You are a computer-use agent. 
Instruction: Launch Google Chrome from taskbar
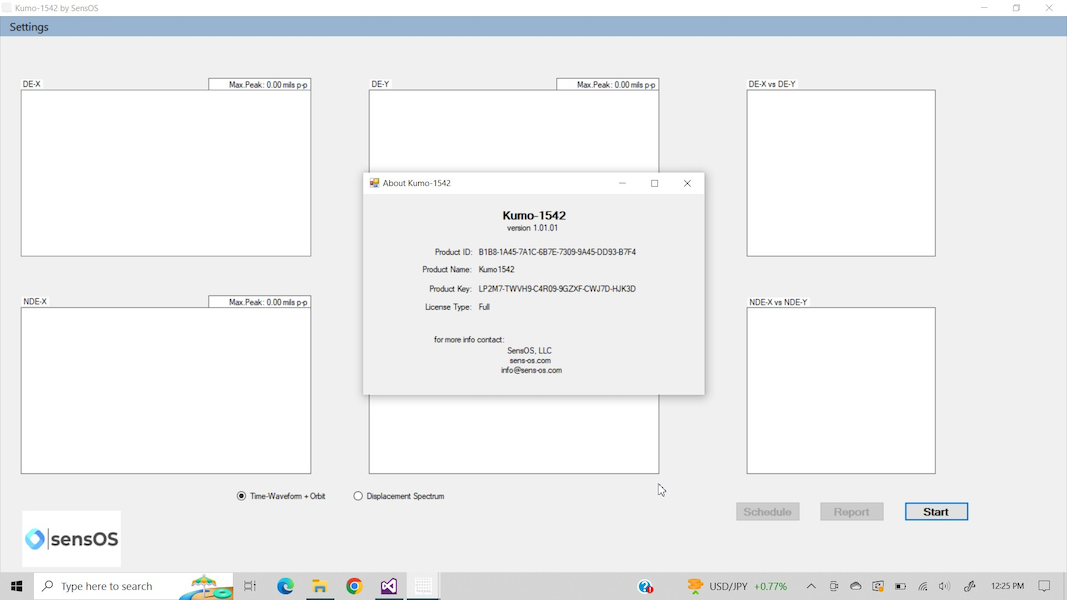pyautogui.click(x=355, y=586)
